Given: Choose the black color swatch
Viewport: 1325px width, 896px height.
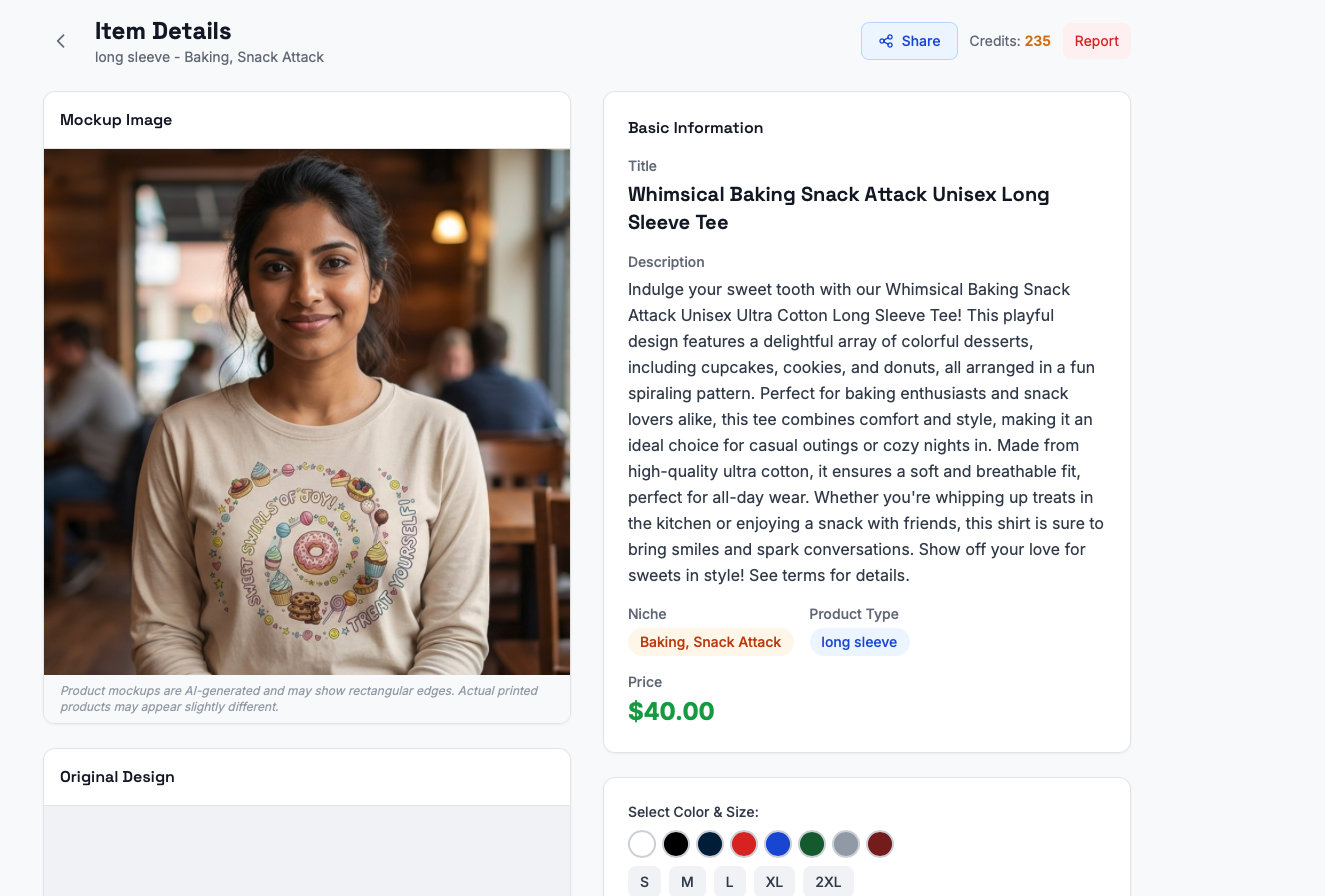Looking at the screenshot, I should tap(676, 844).
